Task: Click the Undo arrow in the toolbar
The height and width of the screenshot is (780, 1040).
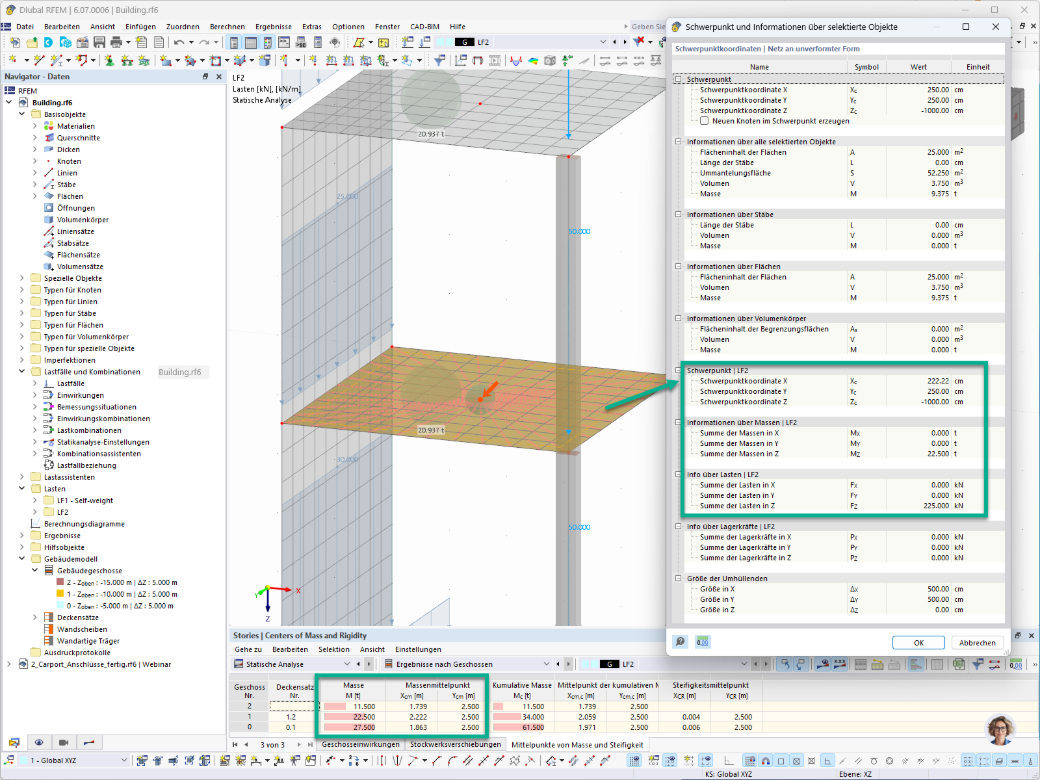Action: [x=179, y=42]
